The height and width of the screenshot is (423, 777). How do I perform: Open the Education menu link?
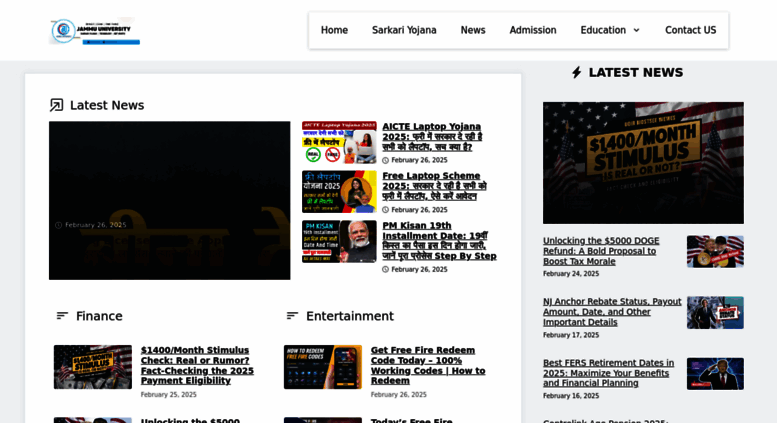click(603, 30)
